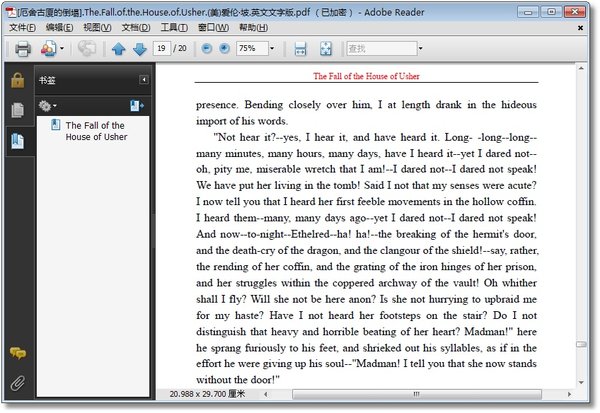Click the vertical scrollbar thumb
The width and height of the screenshot is (600, 413).
581,344
